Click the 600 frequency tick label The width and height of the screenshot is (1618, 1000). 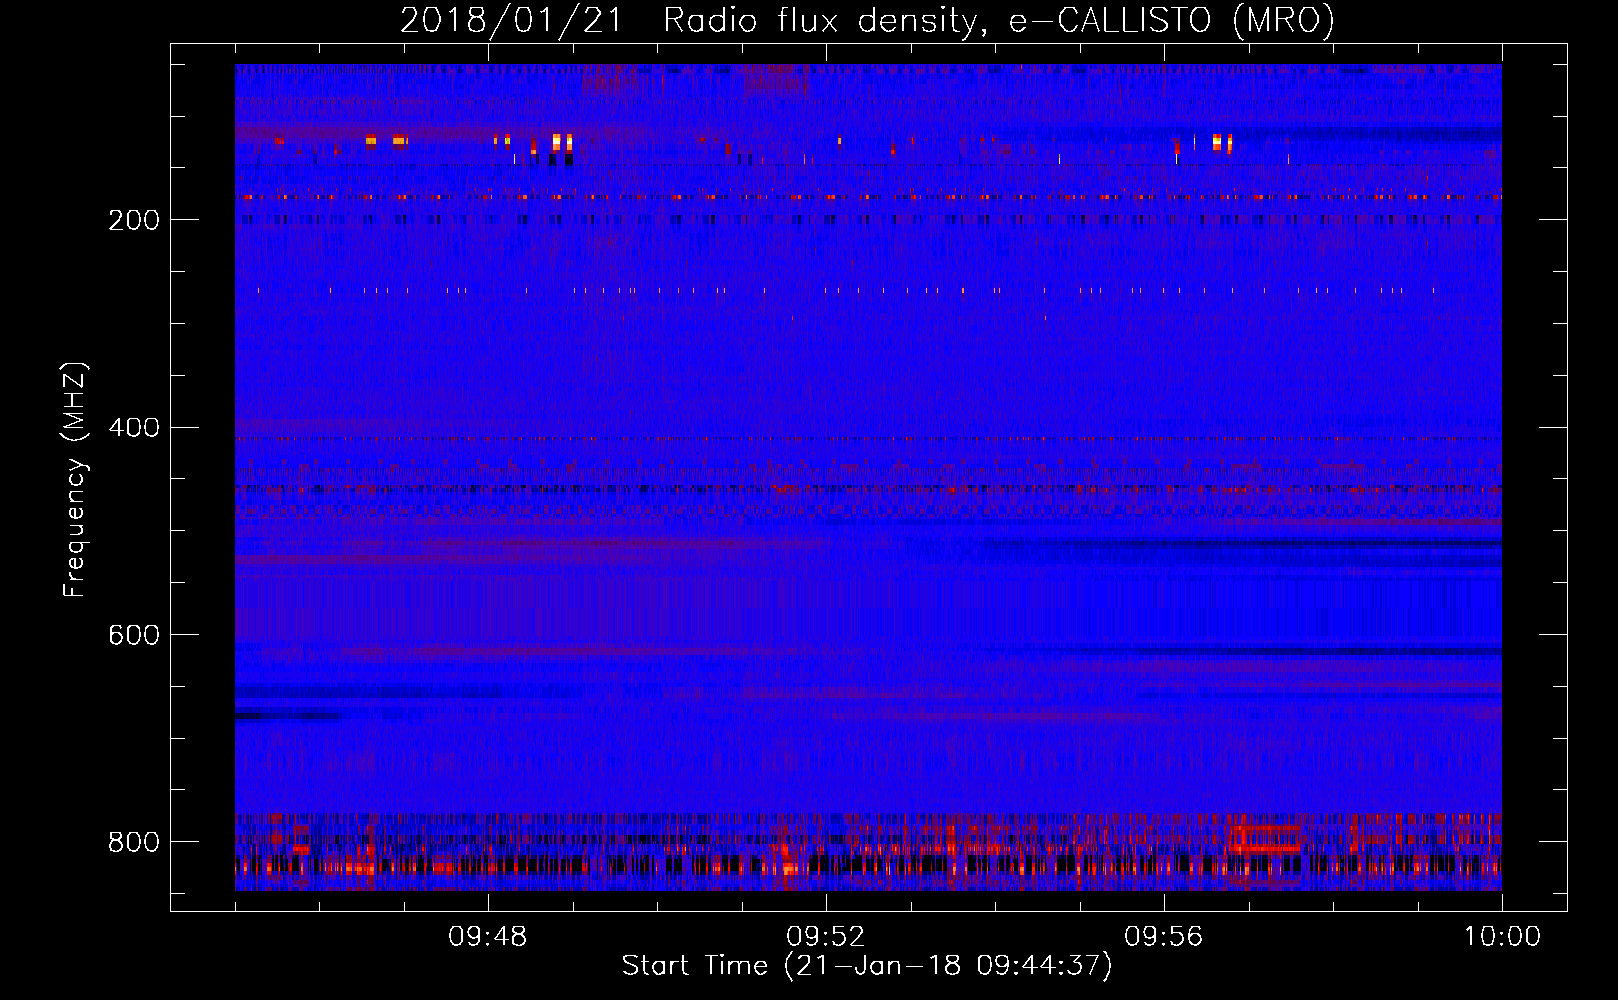134,636
